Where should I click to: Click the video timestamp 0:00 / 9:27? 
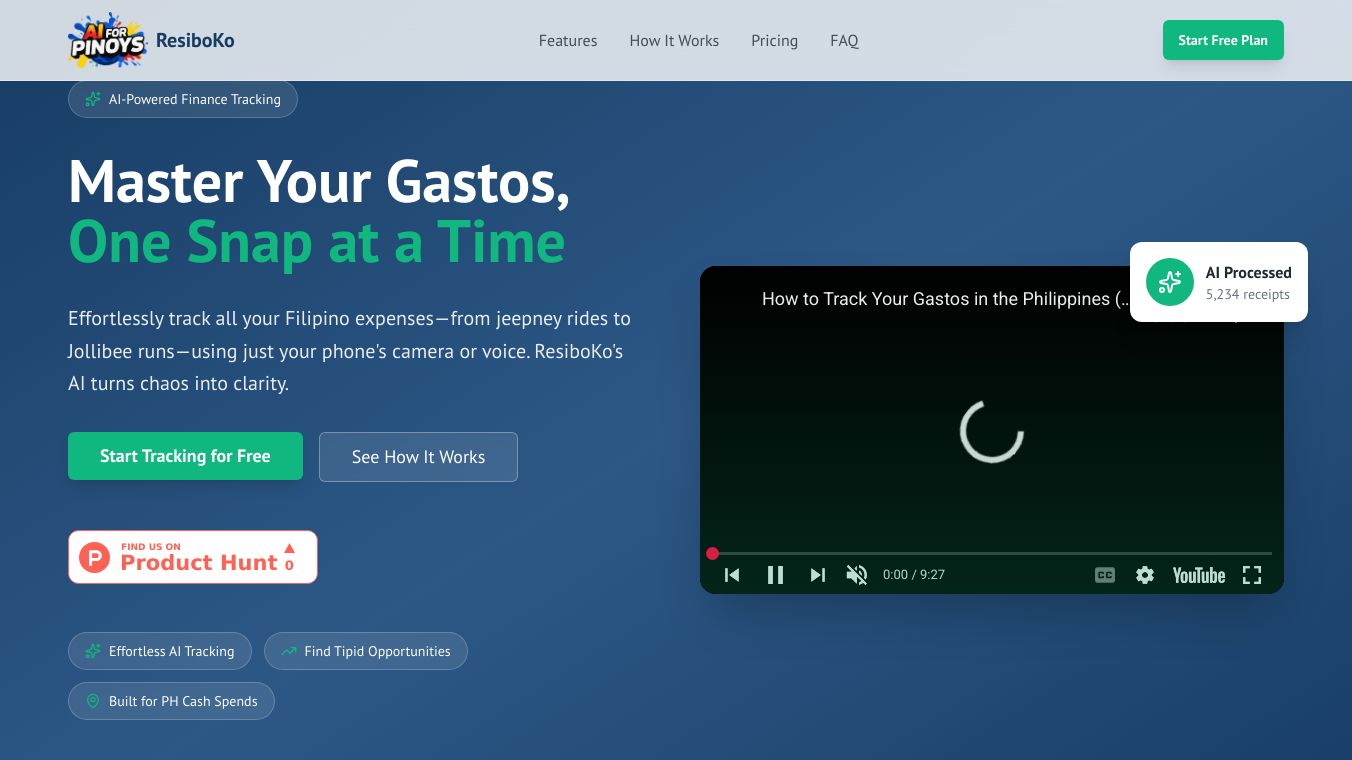[x=914, y=575]
